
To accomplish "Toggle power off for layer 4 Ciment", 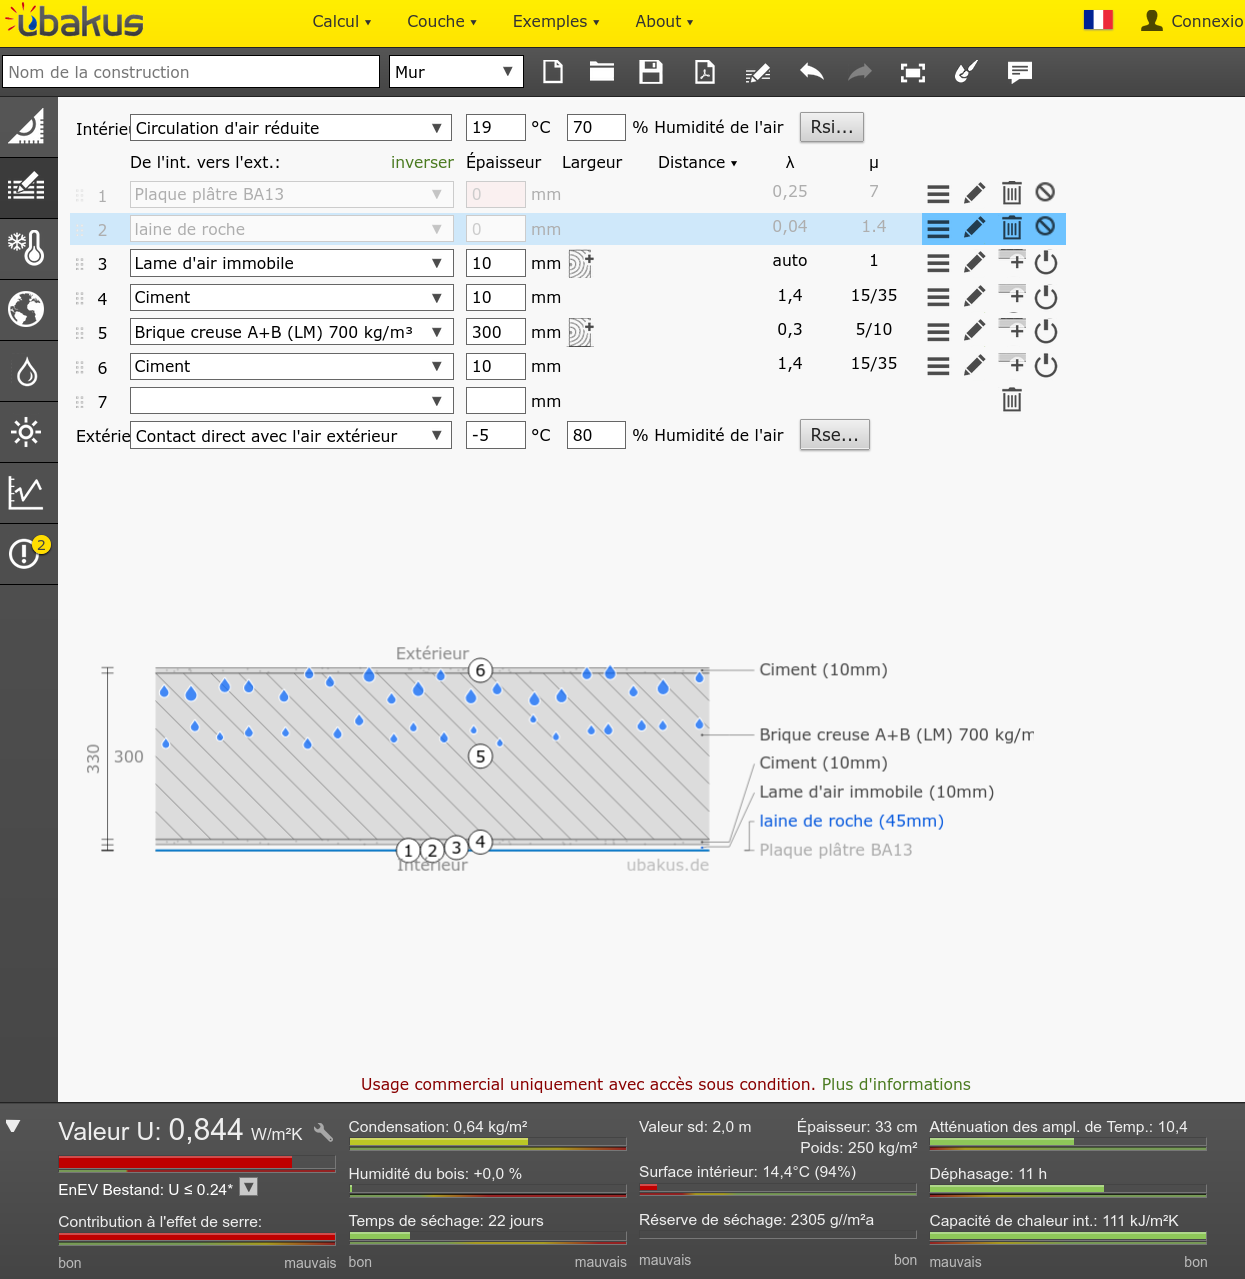I will point(1046,297).
